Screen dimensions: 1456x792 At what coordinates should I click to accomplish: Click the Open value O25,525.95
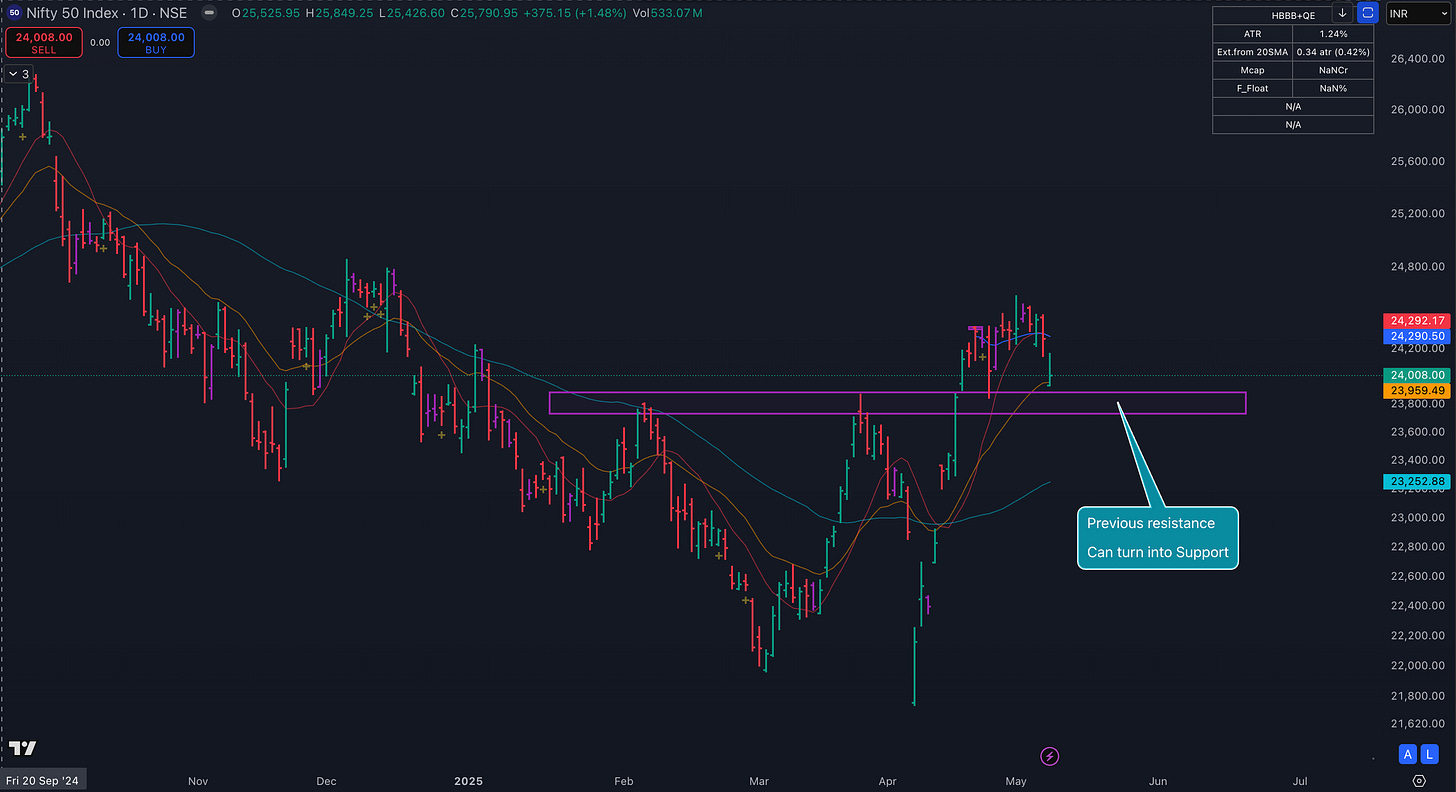point(267,14)
